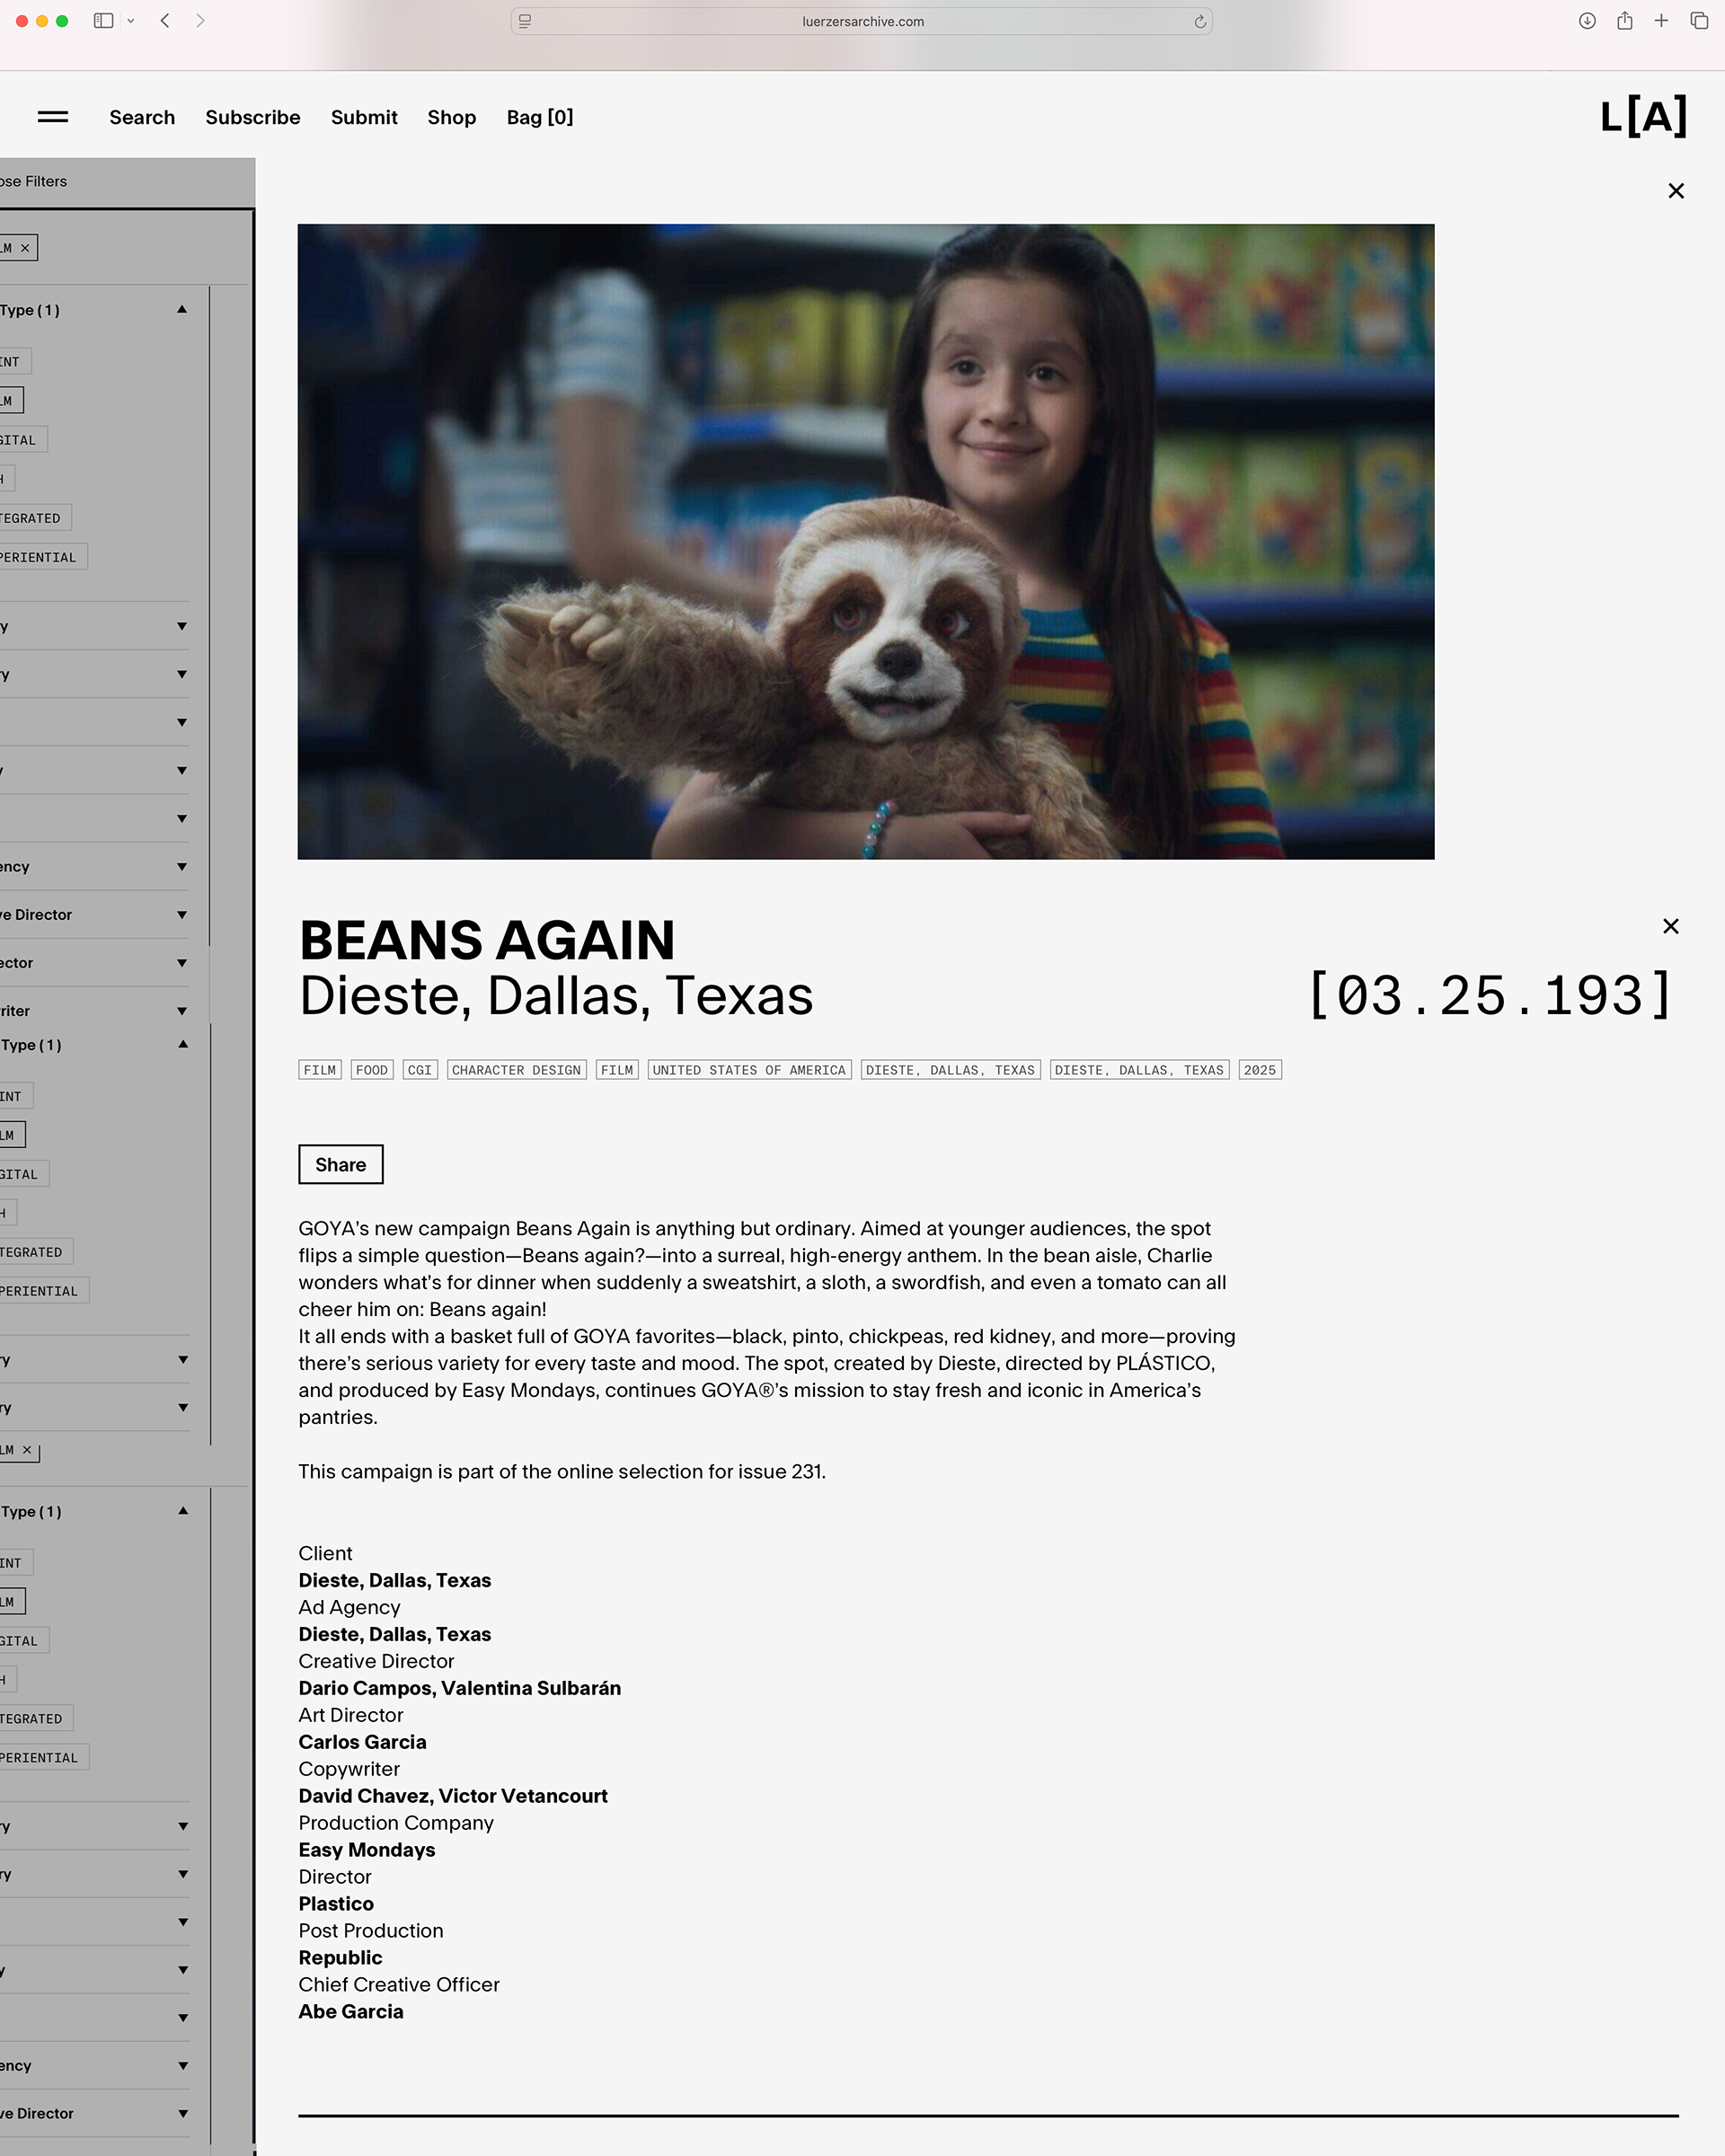Show the Safari tab overview

click(1699, 21)
